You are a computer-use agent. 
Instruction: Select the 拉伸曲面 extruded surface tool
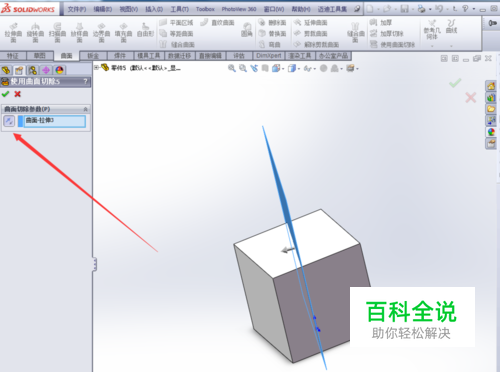click(13, 32)
